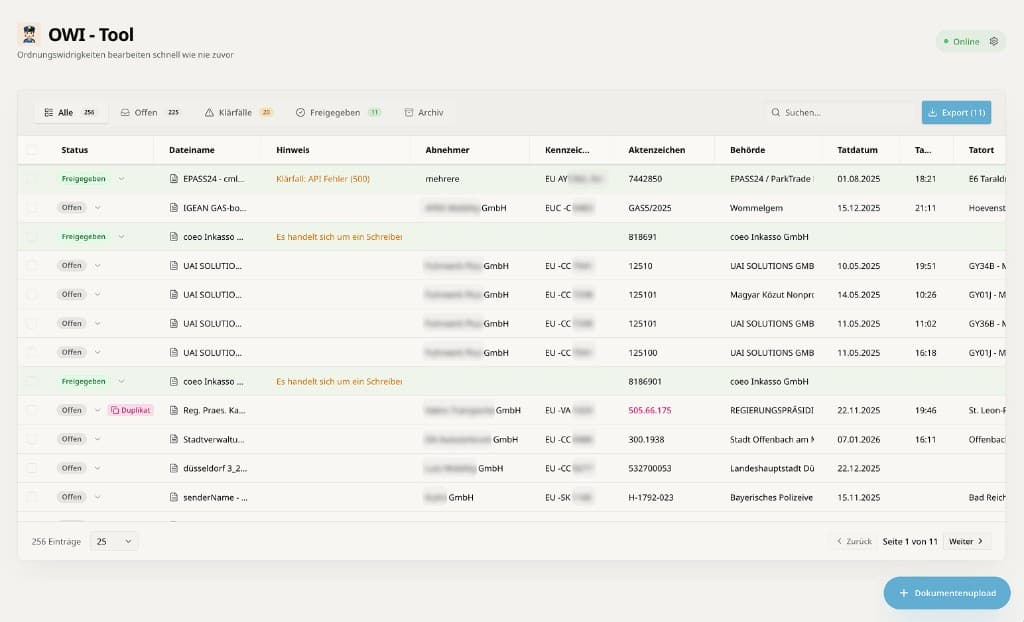1024x622 pixels.
Task: Click file icon of UAI SOLUTIO row 125100
Action: pos(174,352)
